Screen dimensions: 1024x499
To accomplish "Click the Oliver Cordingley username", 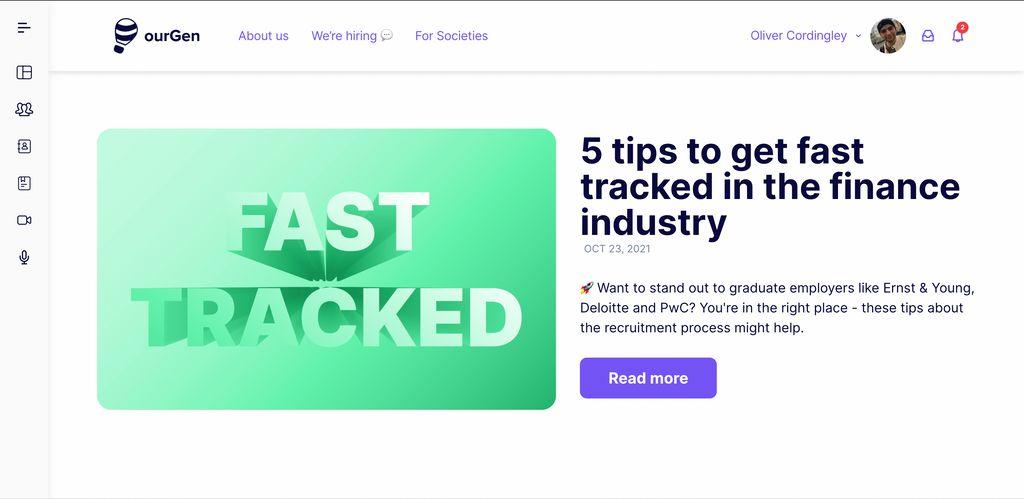I will pos(798,36).
